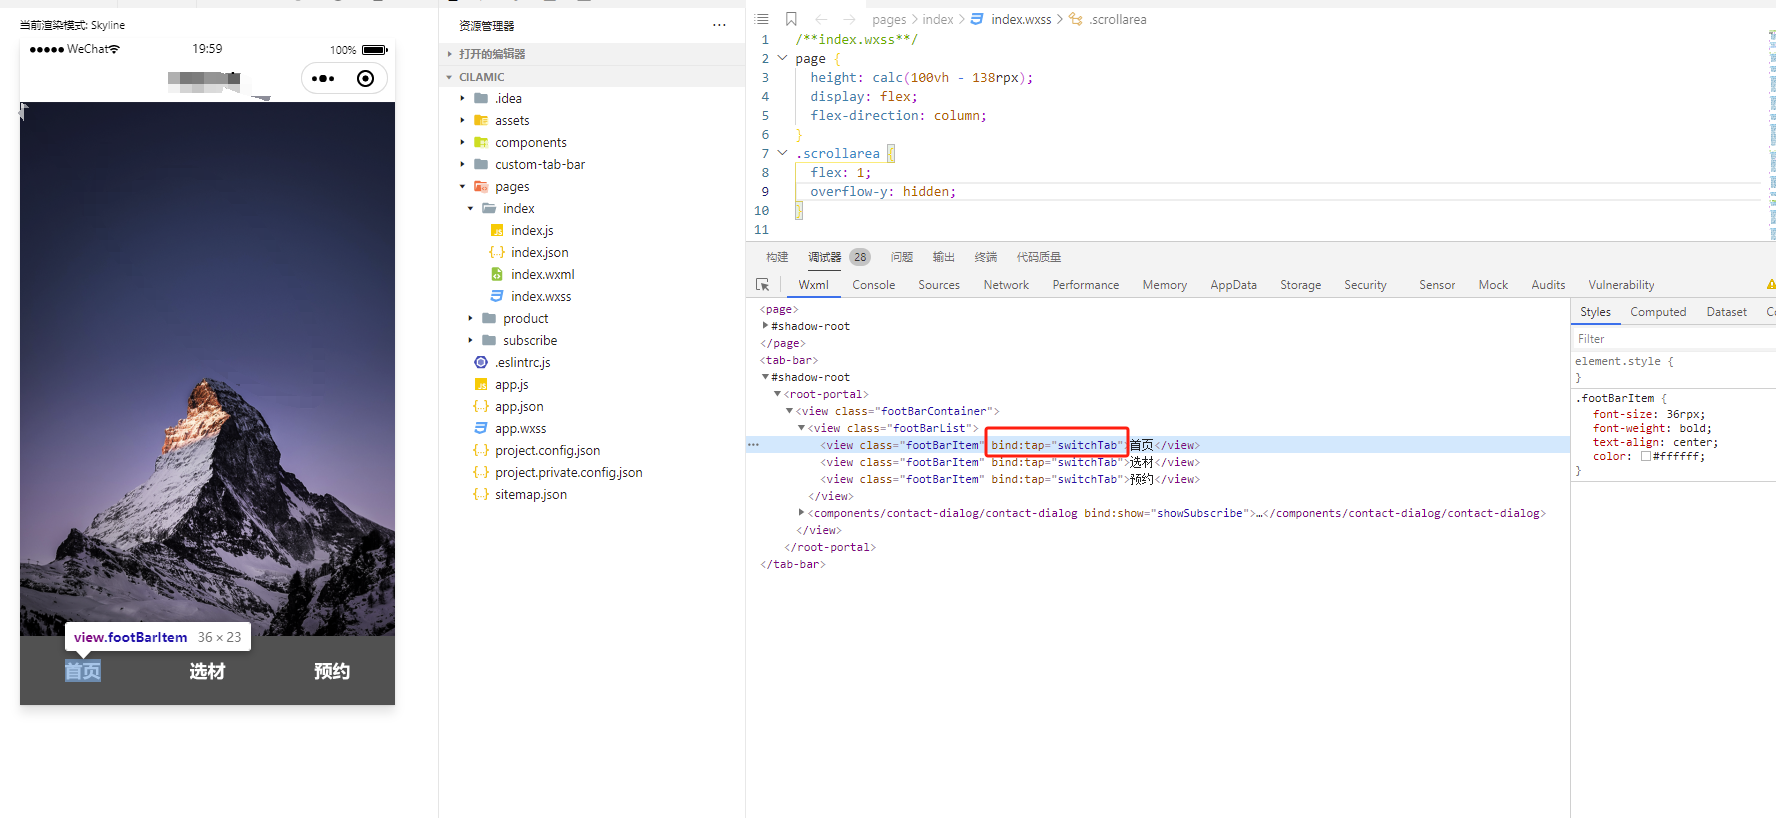The image size is (1776, 818).
Task: Open sitemap.json file
Action: click(x=530, y=494)
